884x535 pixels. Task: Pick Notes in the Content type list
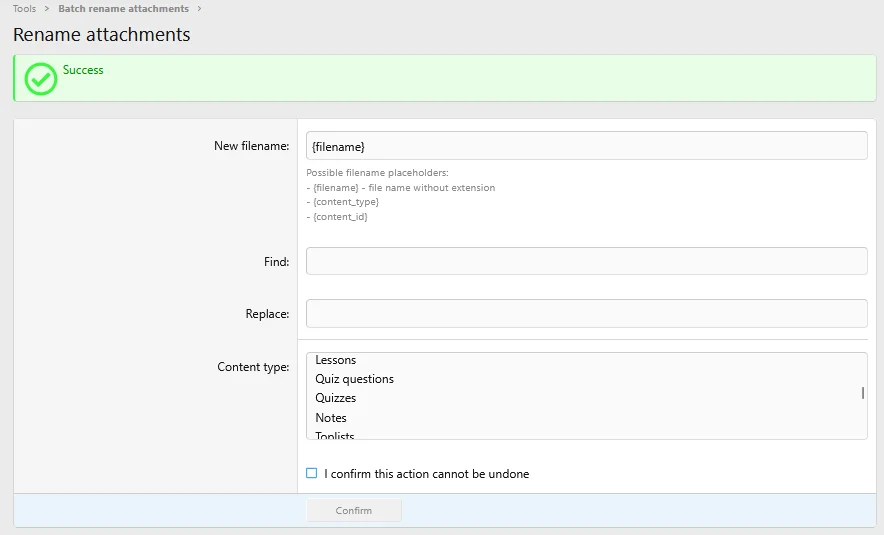click(331, 418)
